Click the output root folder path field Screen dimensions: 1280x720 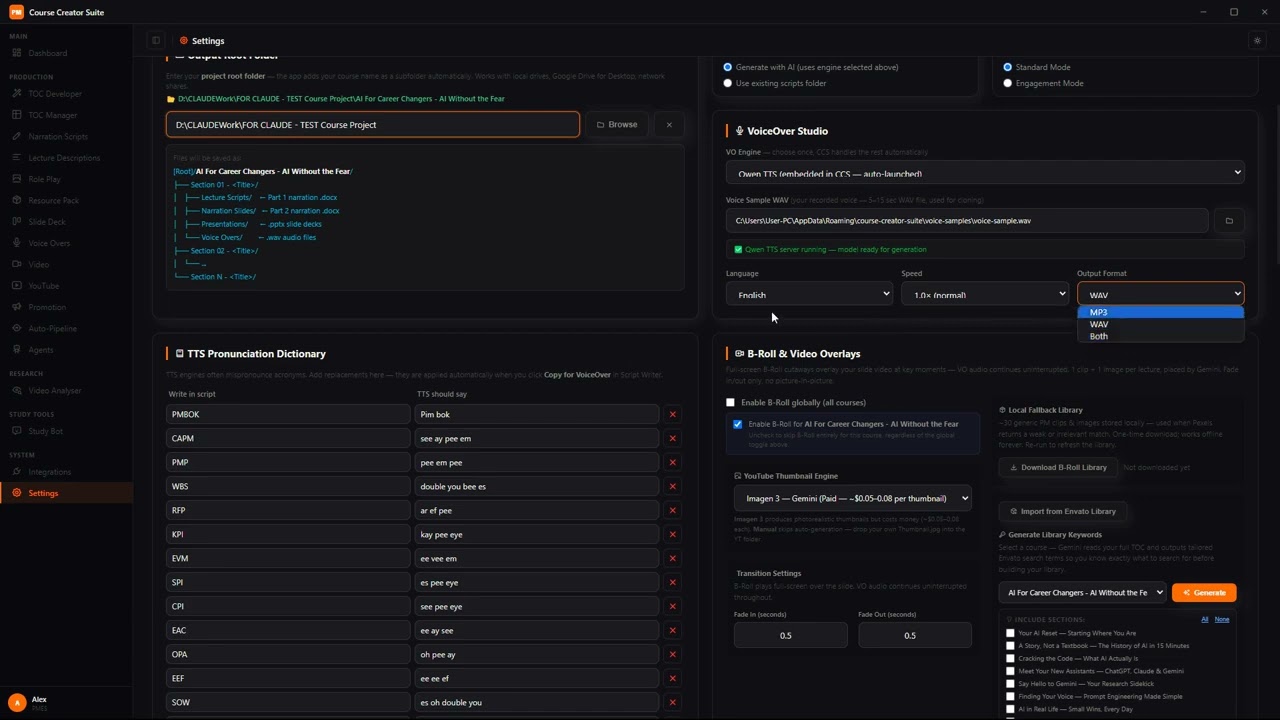pos(373,125)
